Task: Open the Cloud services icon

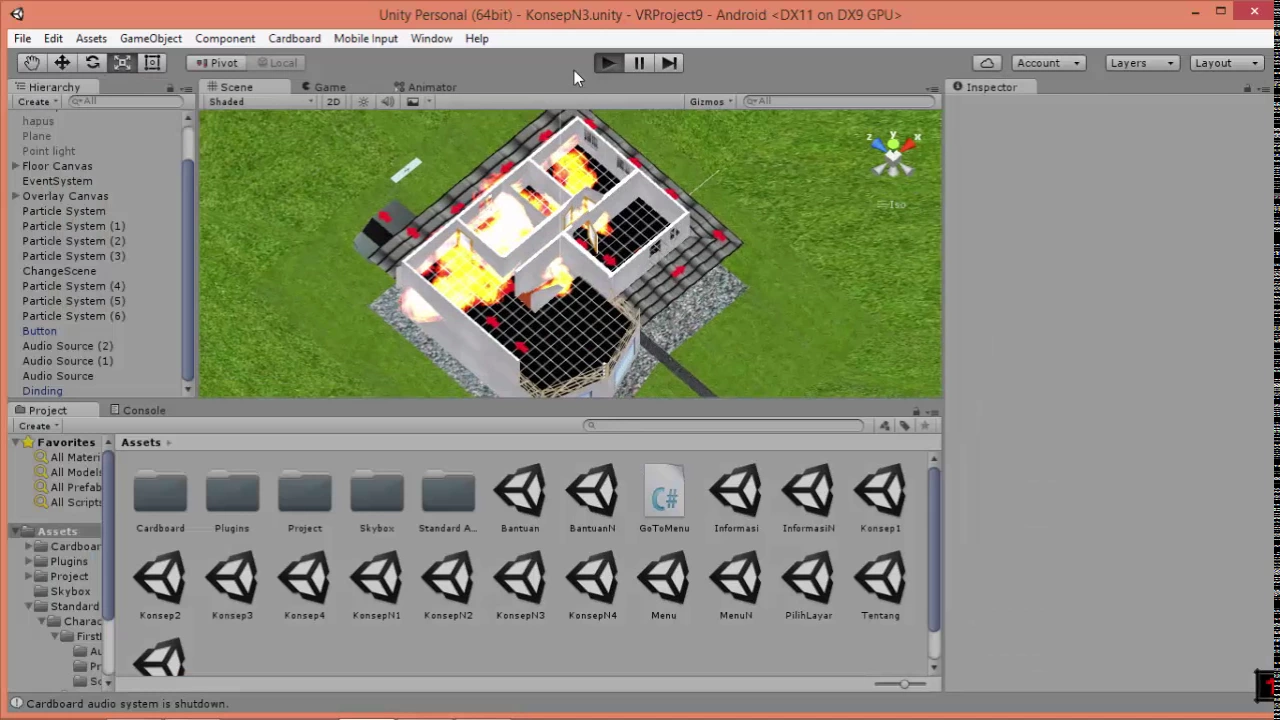Action: click(987, 63)
